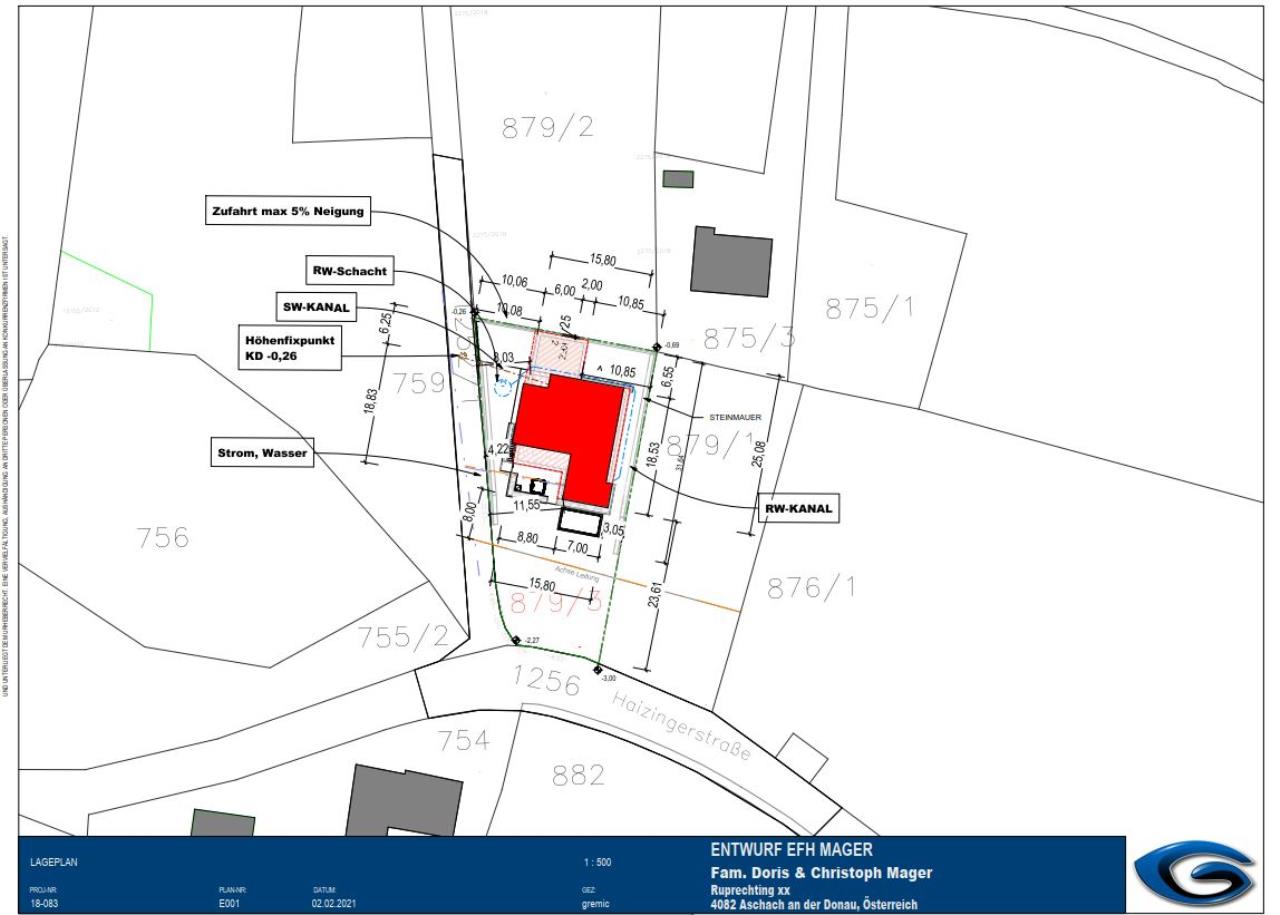Select the gray building near parcel 875/3

733,257
